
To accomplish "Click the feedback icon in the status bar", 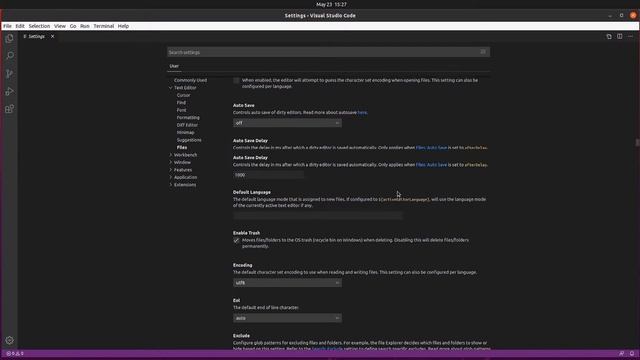I will point(621,353).
